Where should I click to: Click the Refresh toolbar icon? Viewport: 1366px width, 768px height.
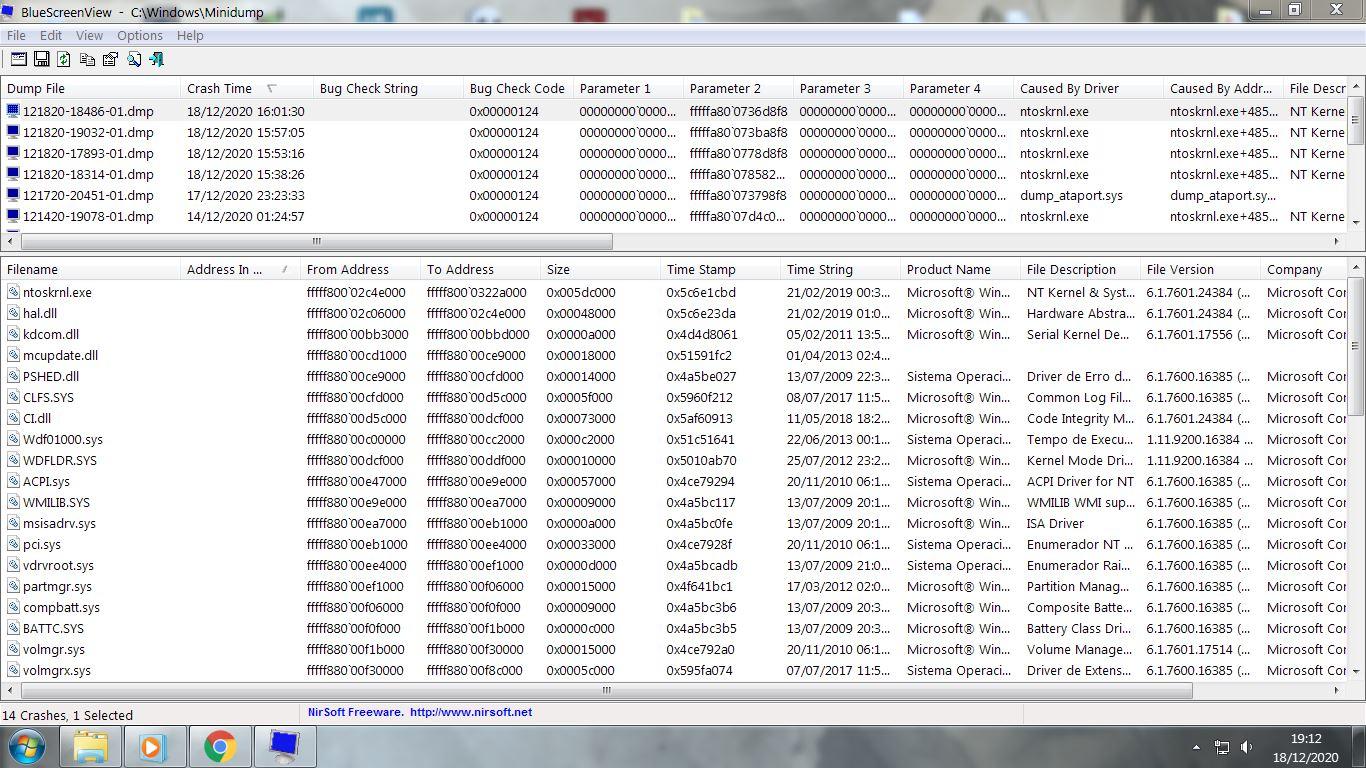point(64,60)
